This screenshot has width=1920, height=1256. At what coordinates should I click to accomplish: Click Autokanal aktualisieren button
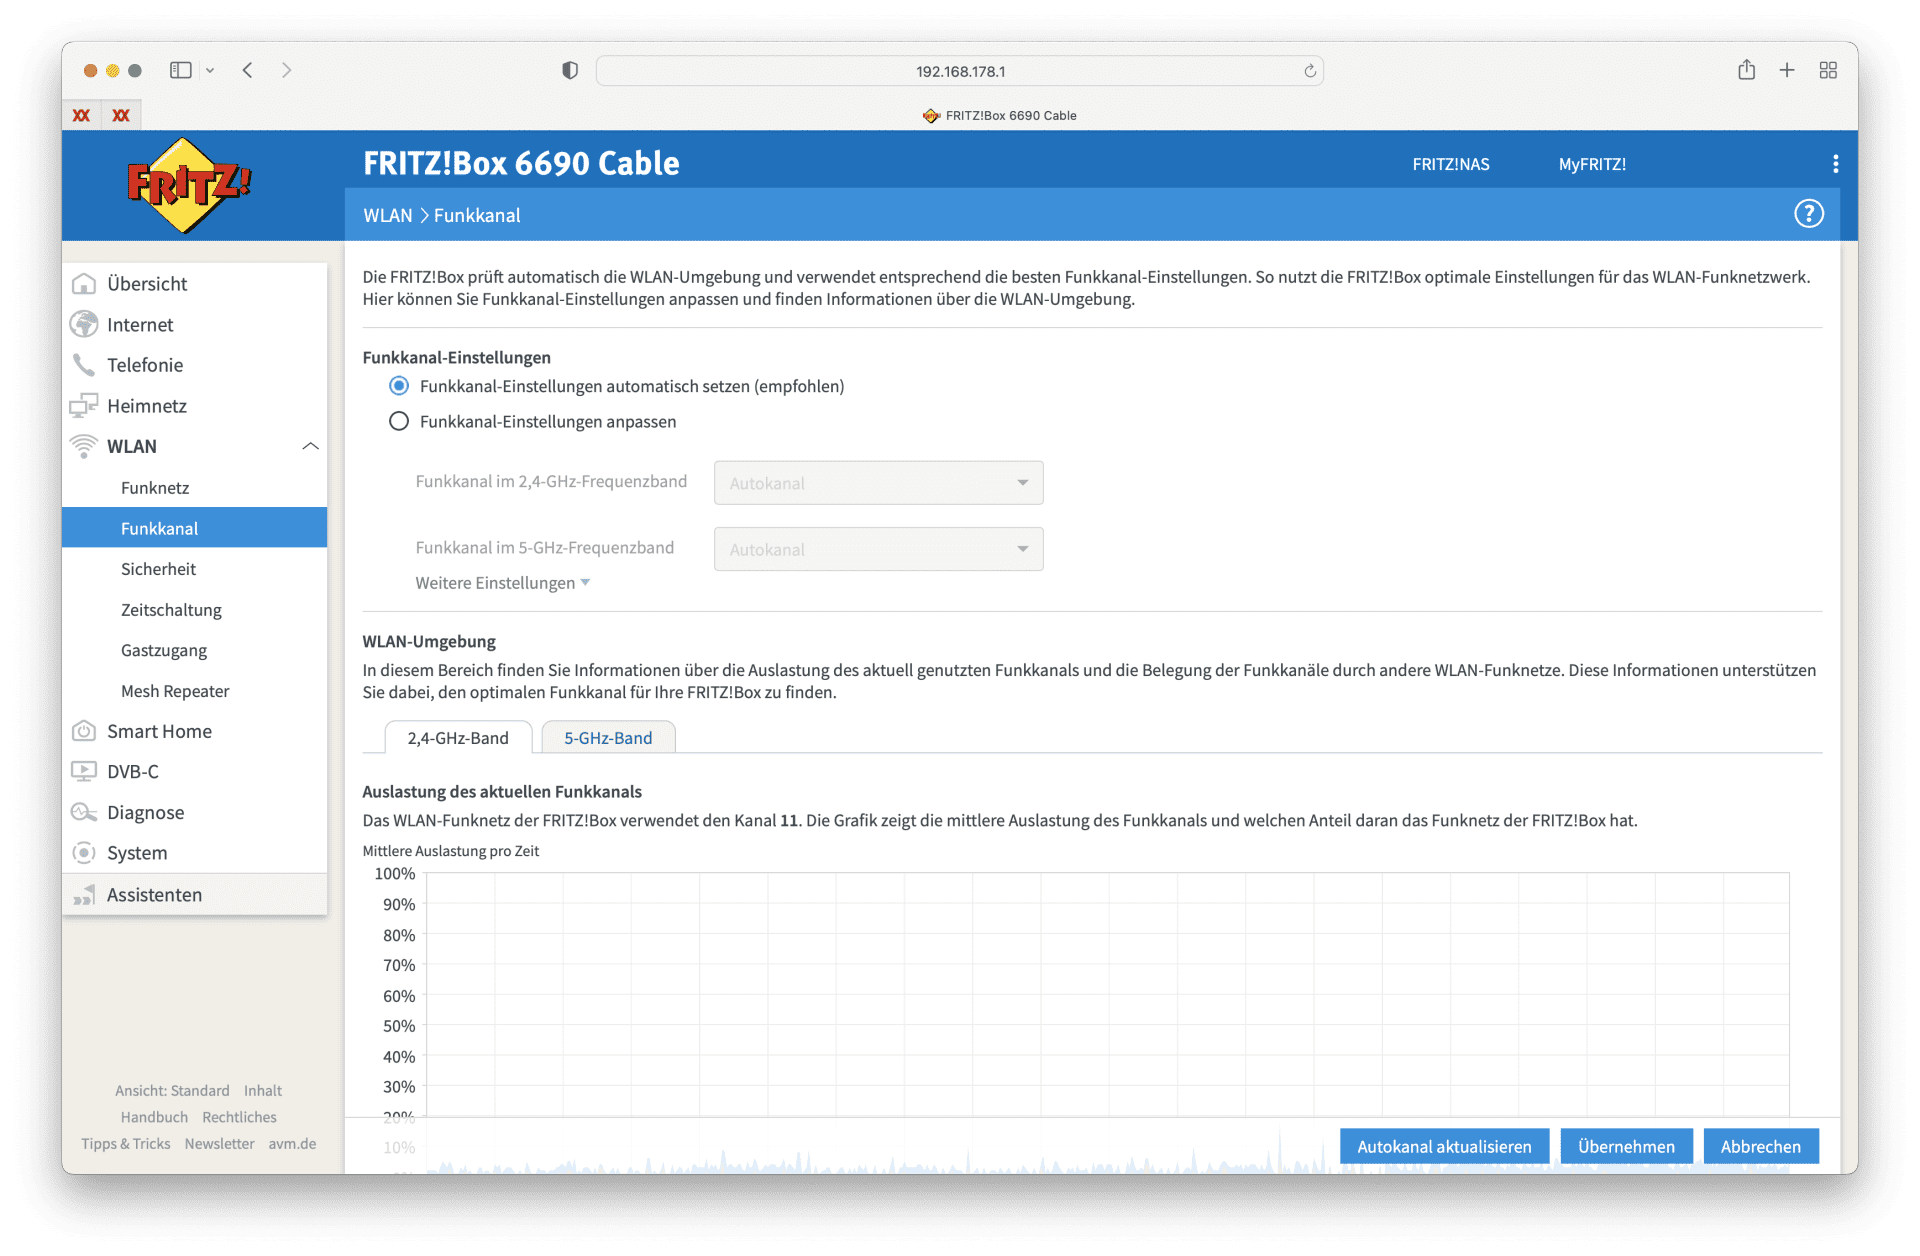coord(1444,1146)
